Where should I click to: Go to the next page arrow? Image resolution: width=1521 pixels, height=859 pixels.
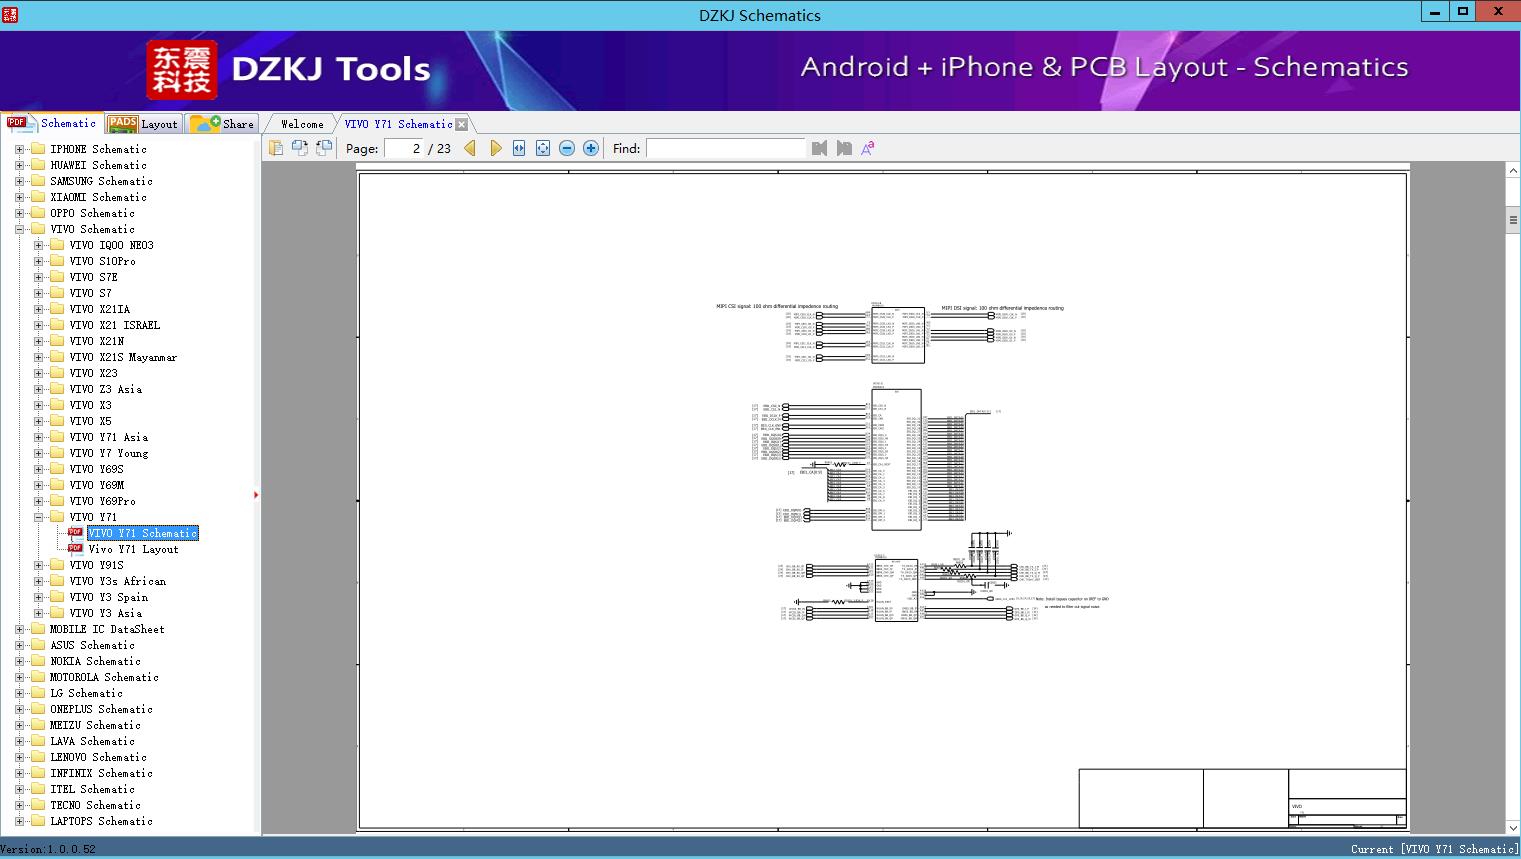pyautogui.click(x=495, y=148)
